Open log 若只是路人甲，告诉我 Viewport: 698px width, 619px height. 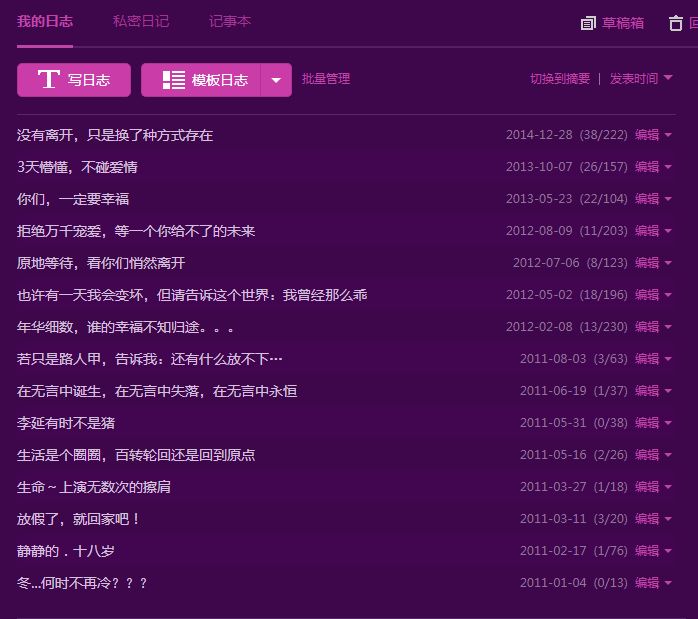click(150, 359)
